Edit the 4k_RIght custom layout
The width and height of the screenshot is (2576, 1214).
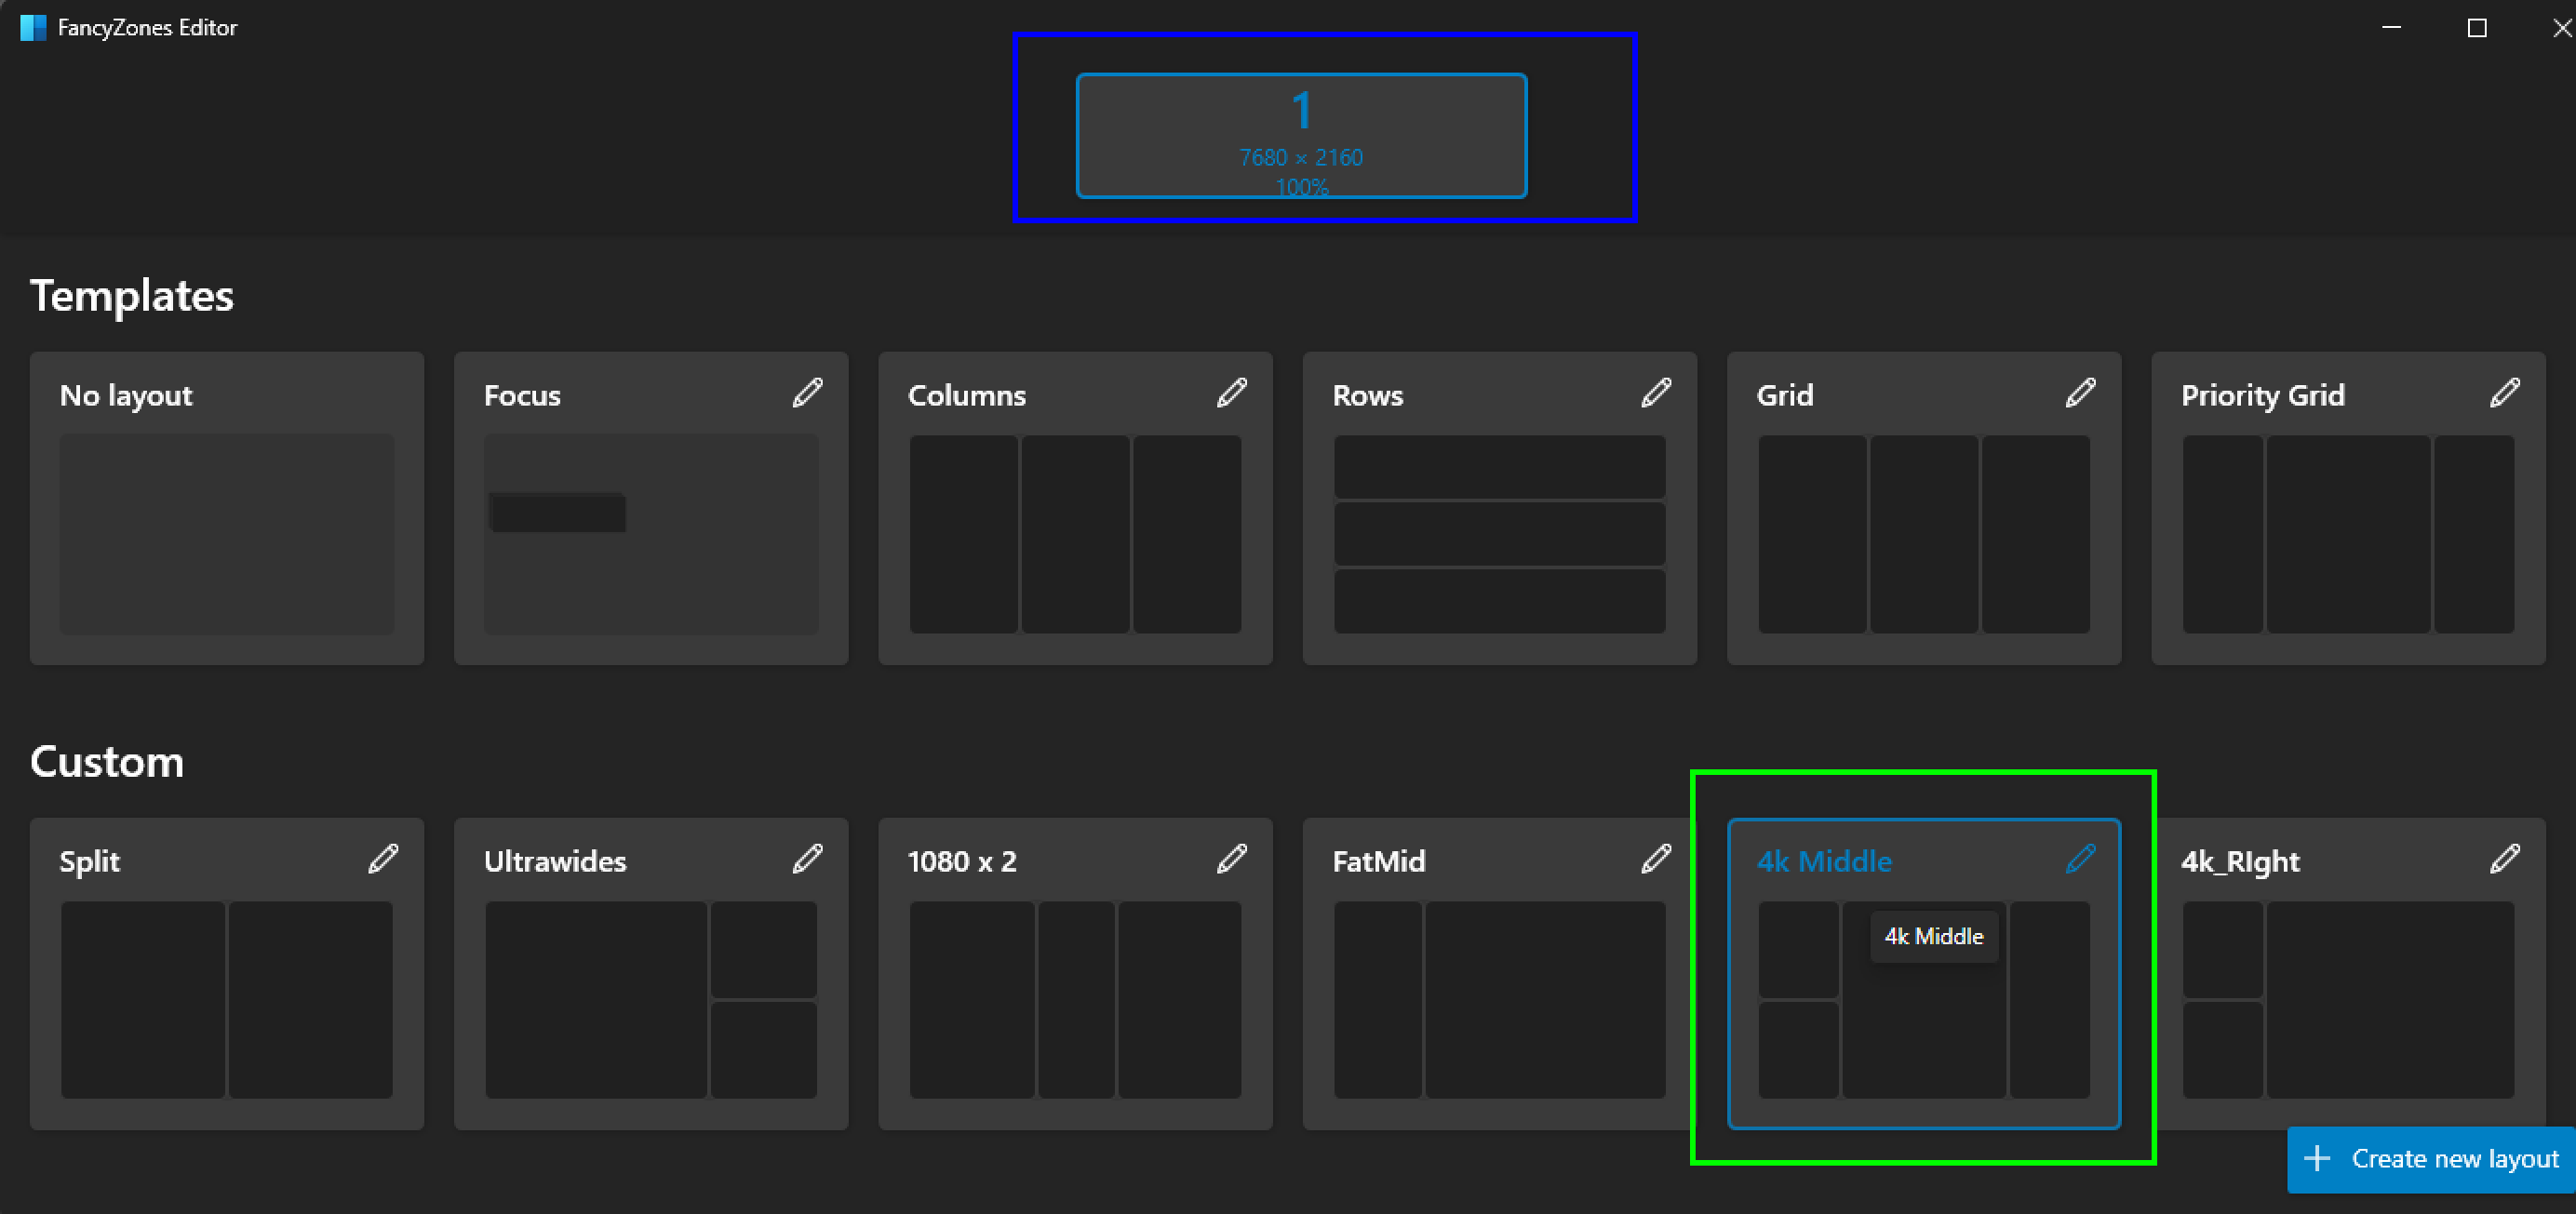point(2505,858)
